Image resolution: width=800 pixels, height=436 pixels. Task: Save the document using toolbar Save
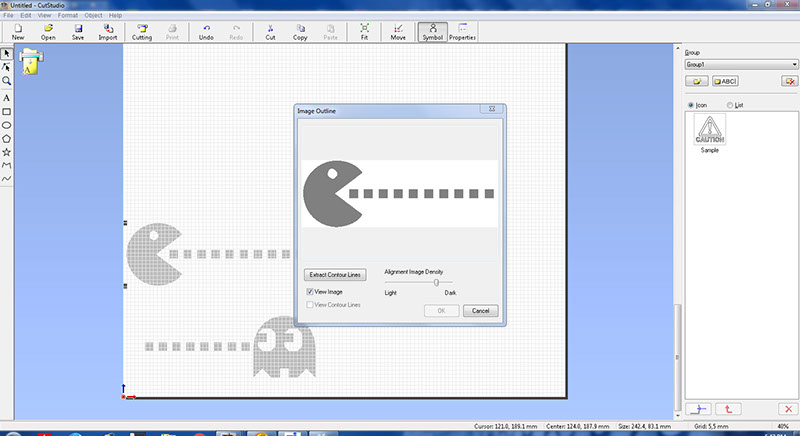point(78,32)
